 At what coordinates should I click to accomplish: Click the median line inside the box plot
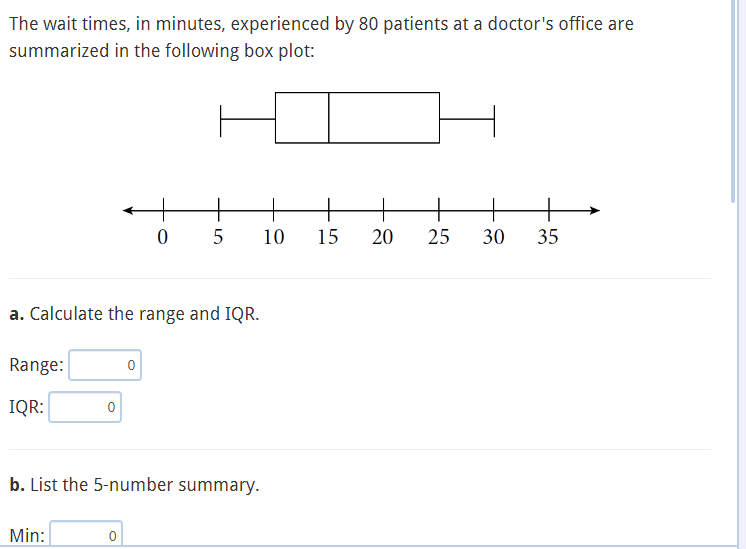pyautogui.click(x=329, y=118)
